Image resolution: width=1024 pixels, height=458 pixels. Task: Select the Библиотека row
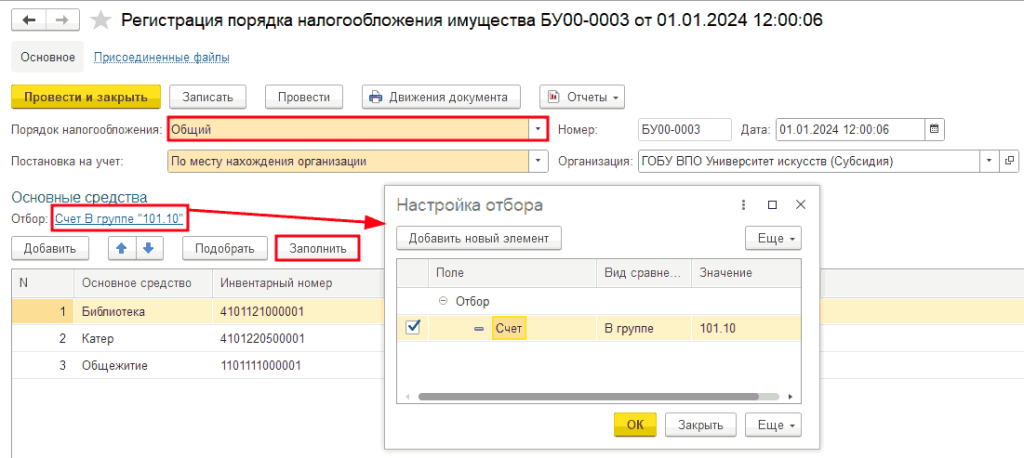pos(196,312)
